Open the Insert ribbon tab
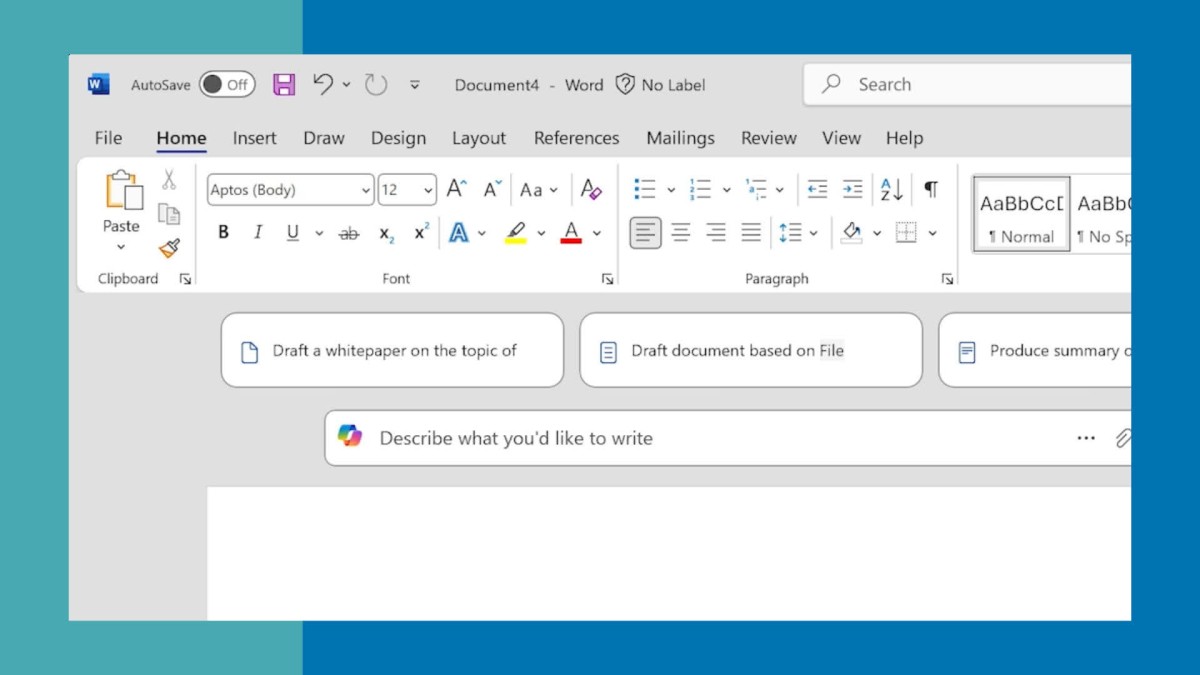The width and height of the screenshot is (1200, 675). (x=254, y=138)
